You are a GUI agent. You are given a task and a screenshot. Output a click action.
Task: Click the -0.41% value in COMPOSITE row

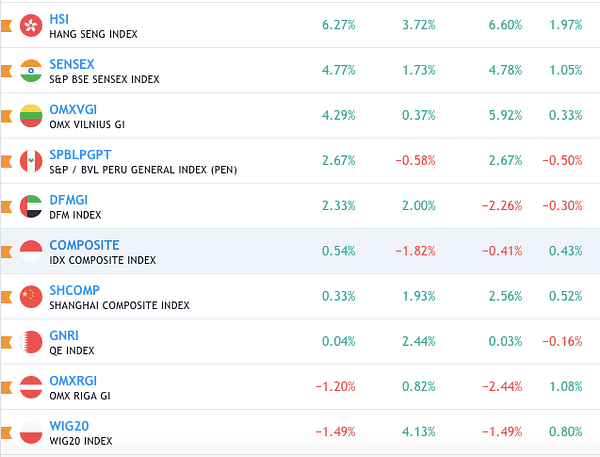(x=502, y=251)
